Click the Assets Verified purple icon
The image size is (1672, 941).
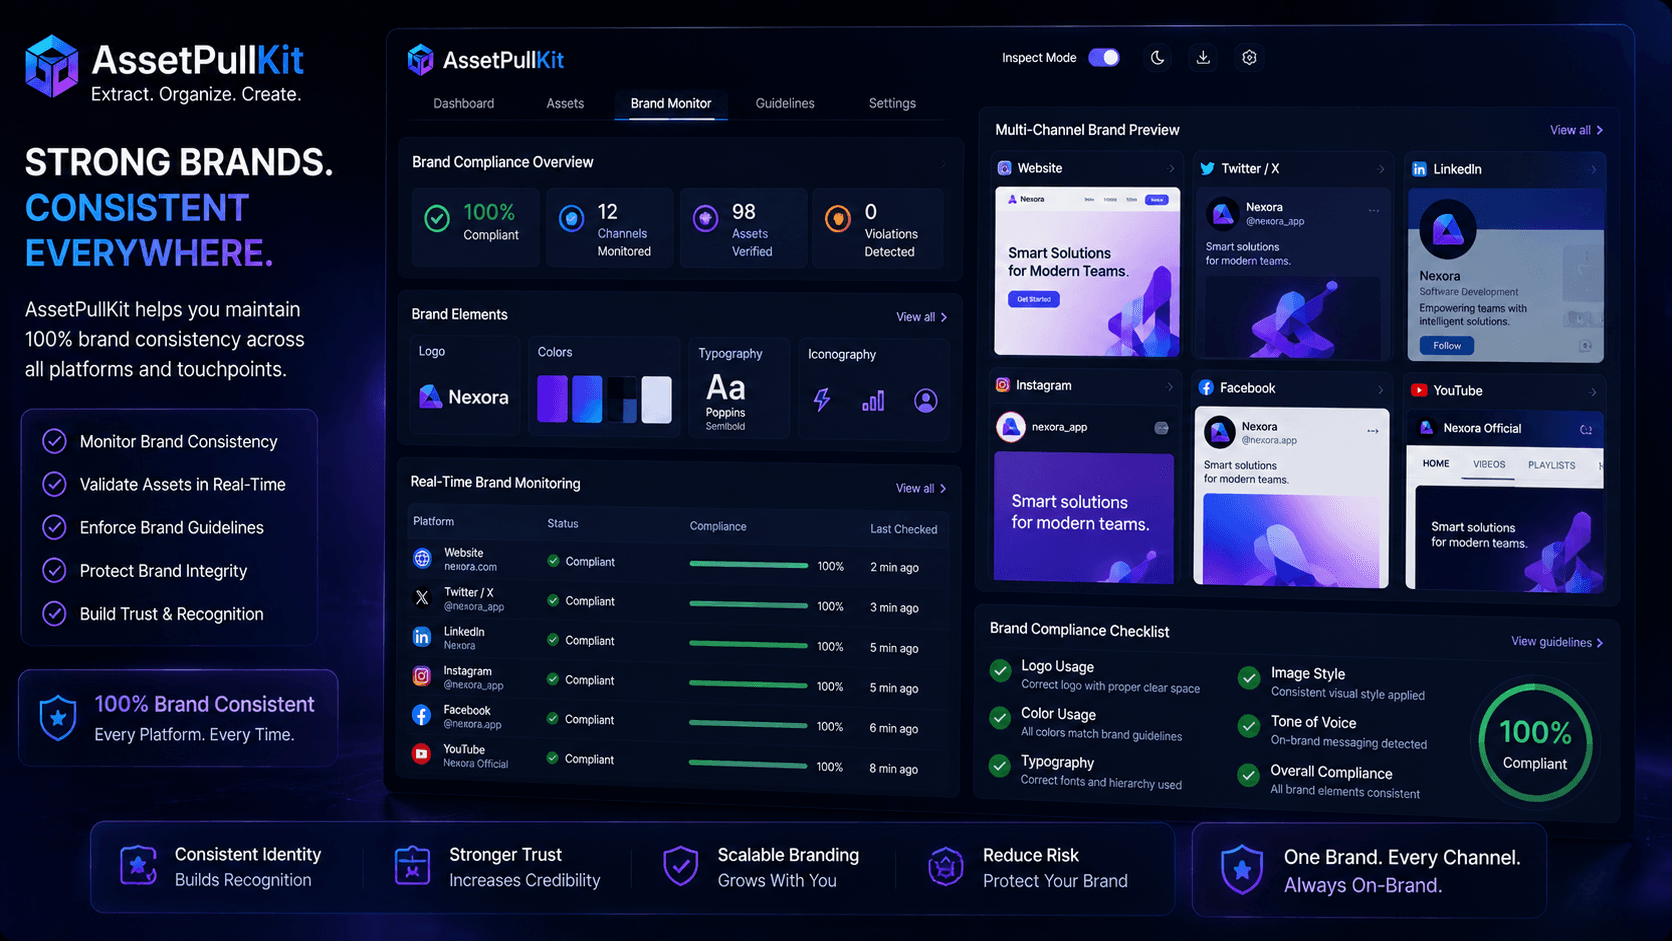pos(705,218)
